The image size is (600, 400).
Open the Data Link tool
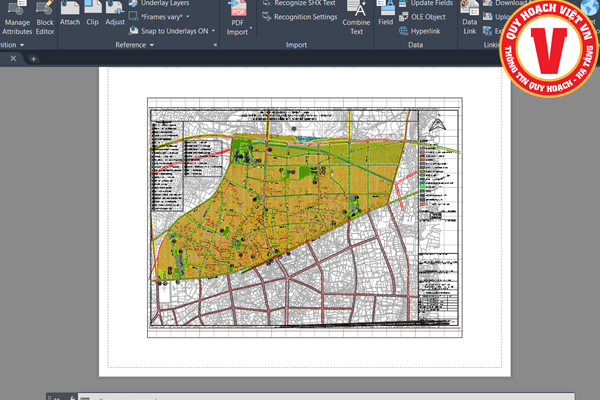click(470, 14)
